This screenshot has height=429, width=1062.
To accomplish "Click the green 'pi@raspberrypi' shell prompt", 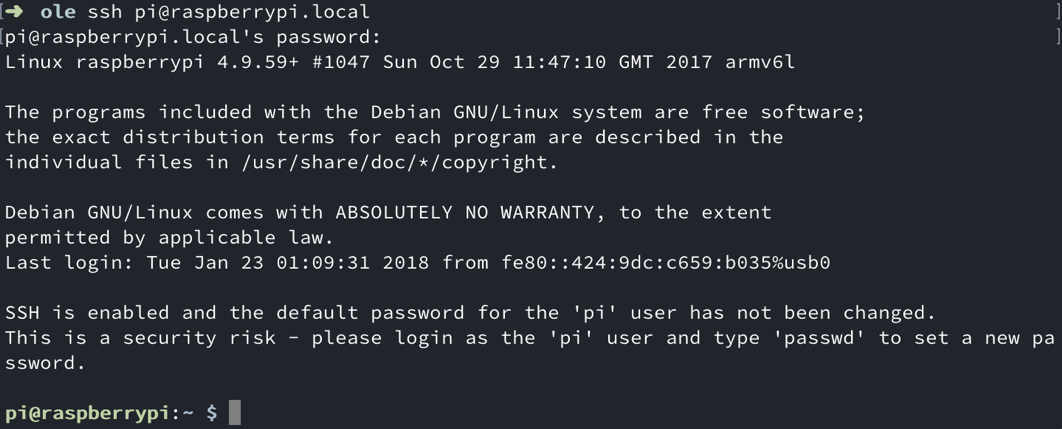I will pos(86,412).
